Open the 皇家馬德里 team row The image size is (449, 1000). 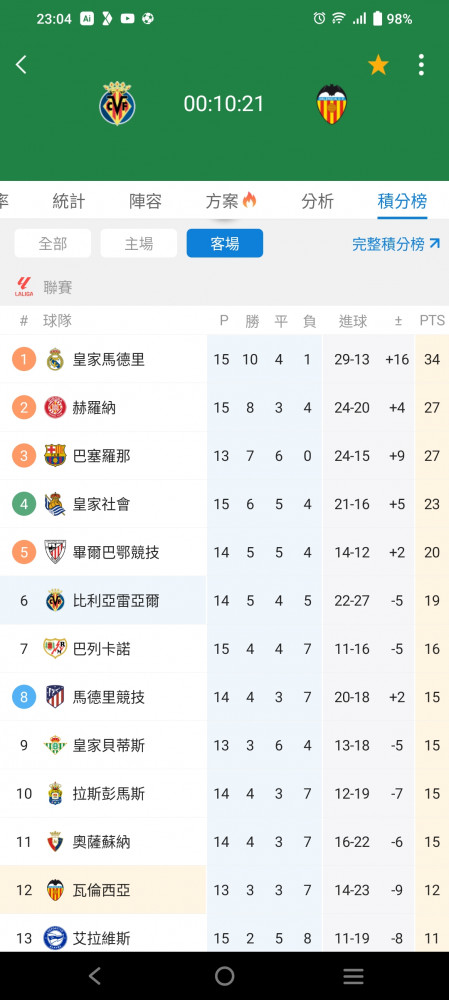(224, 359)
